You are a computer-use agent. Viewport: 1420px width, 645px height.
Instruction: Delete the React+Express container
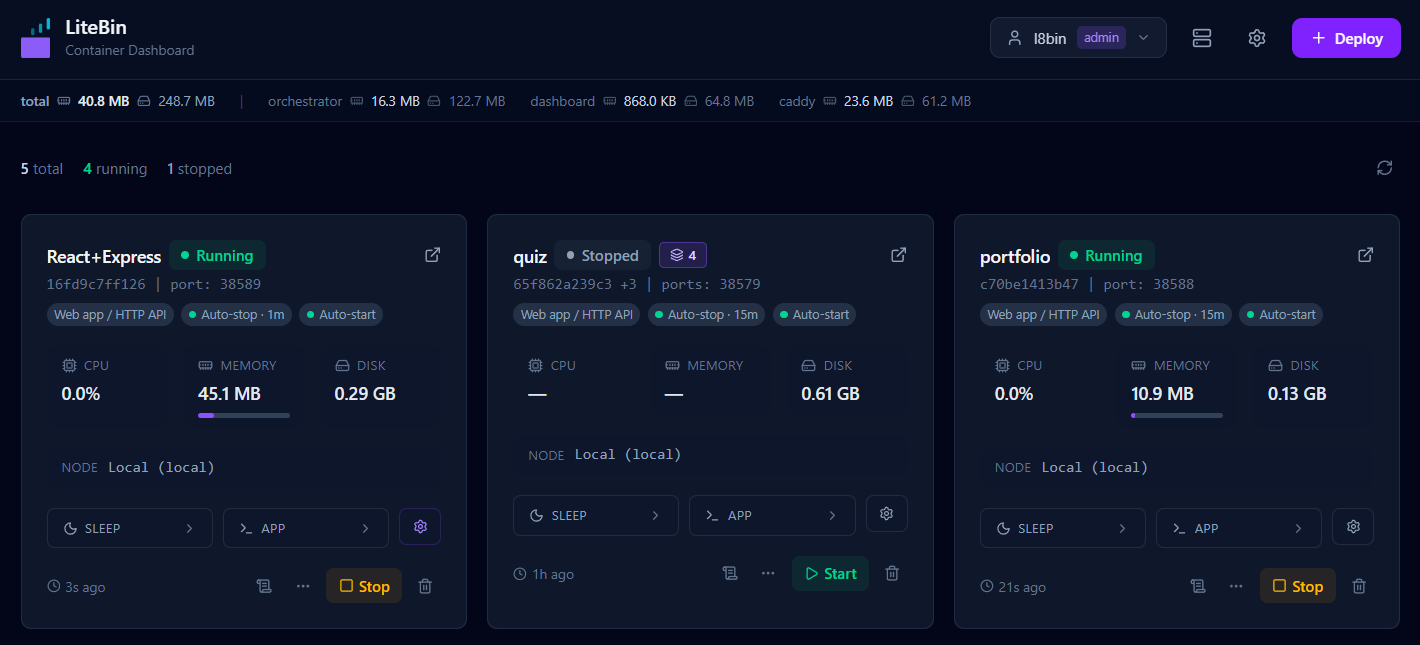pyautogui.click(x=425, y=586)
